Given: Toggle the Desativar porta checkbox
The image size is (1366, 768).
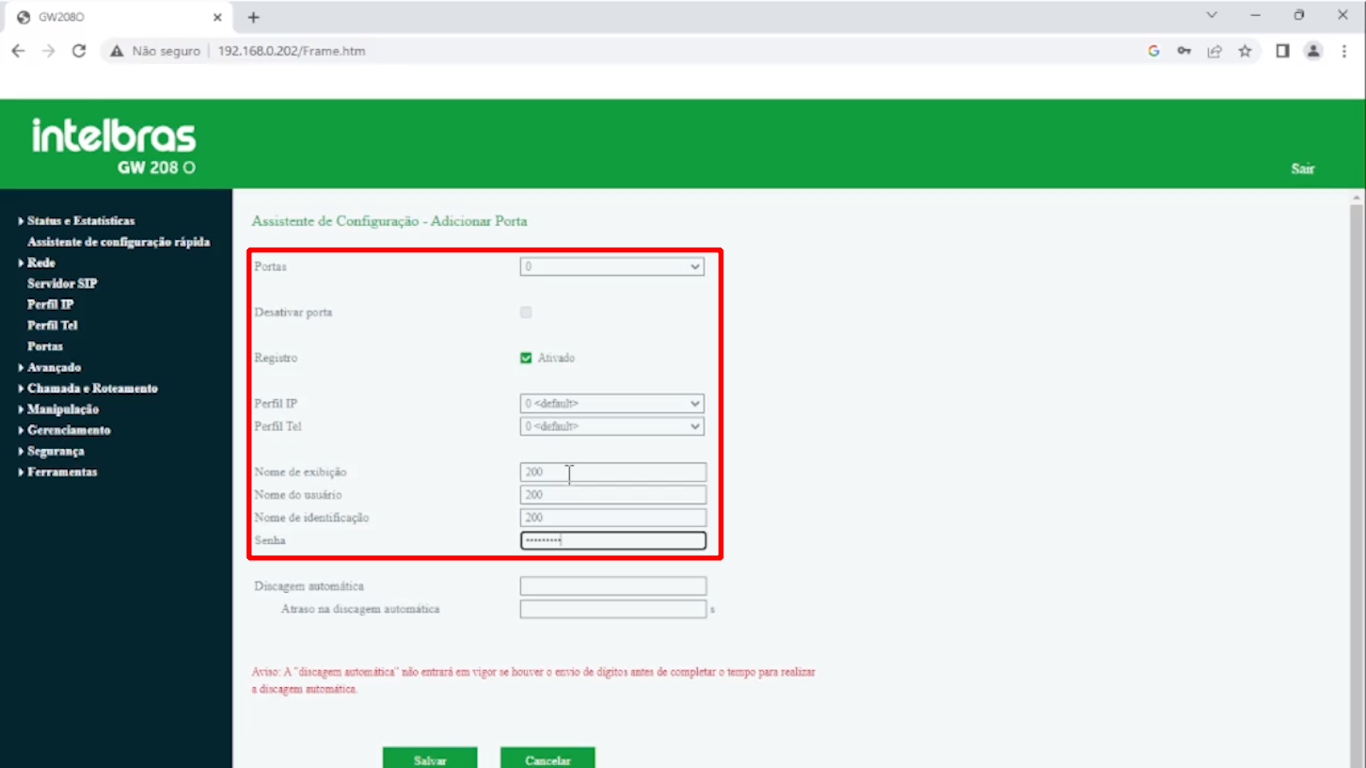Looking at the screenshot, I should (x=526, y=313).
